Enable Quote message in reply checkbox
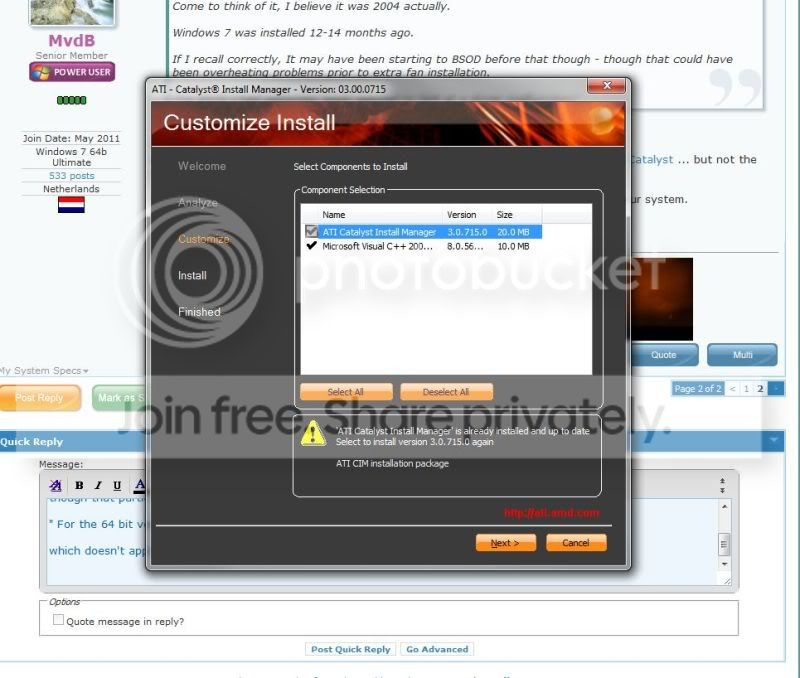The width and height of the screenshot is (800, 678). (58, 619)
